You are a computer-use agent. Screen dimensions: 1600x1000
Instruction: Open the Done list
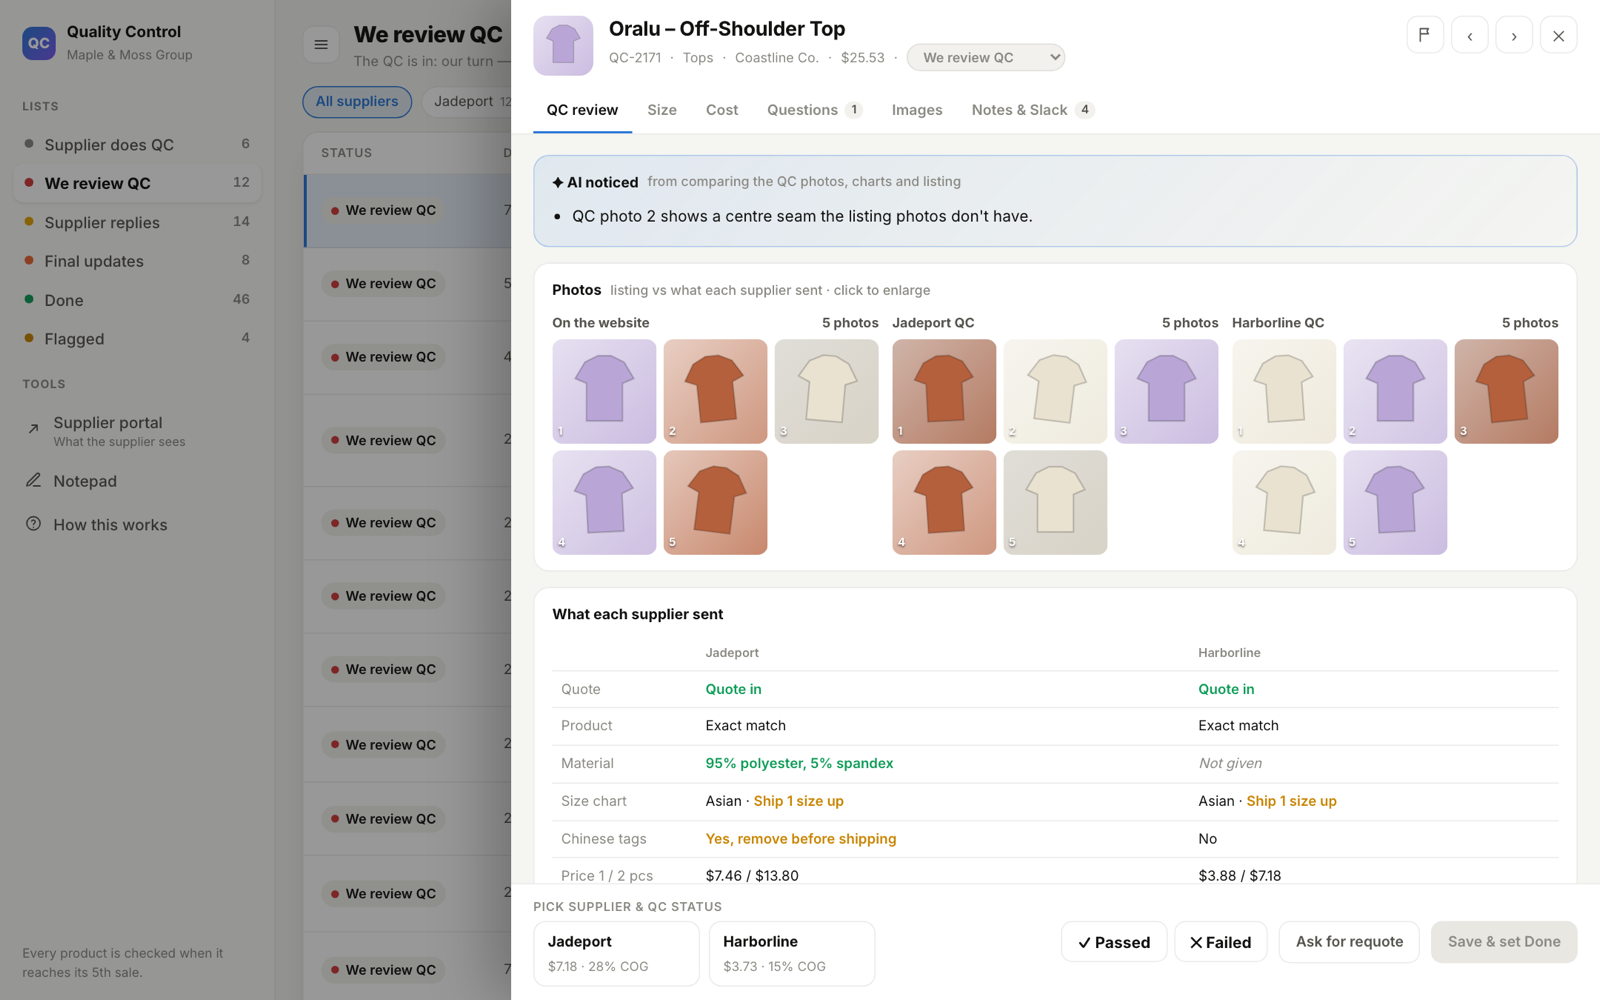(137, 300)
